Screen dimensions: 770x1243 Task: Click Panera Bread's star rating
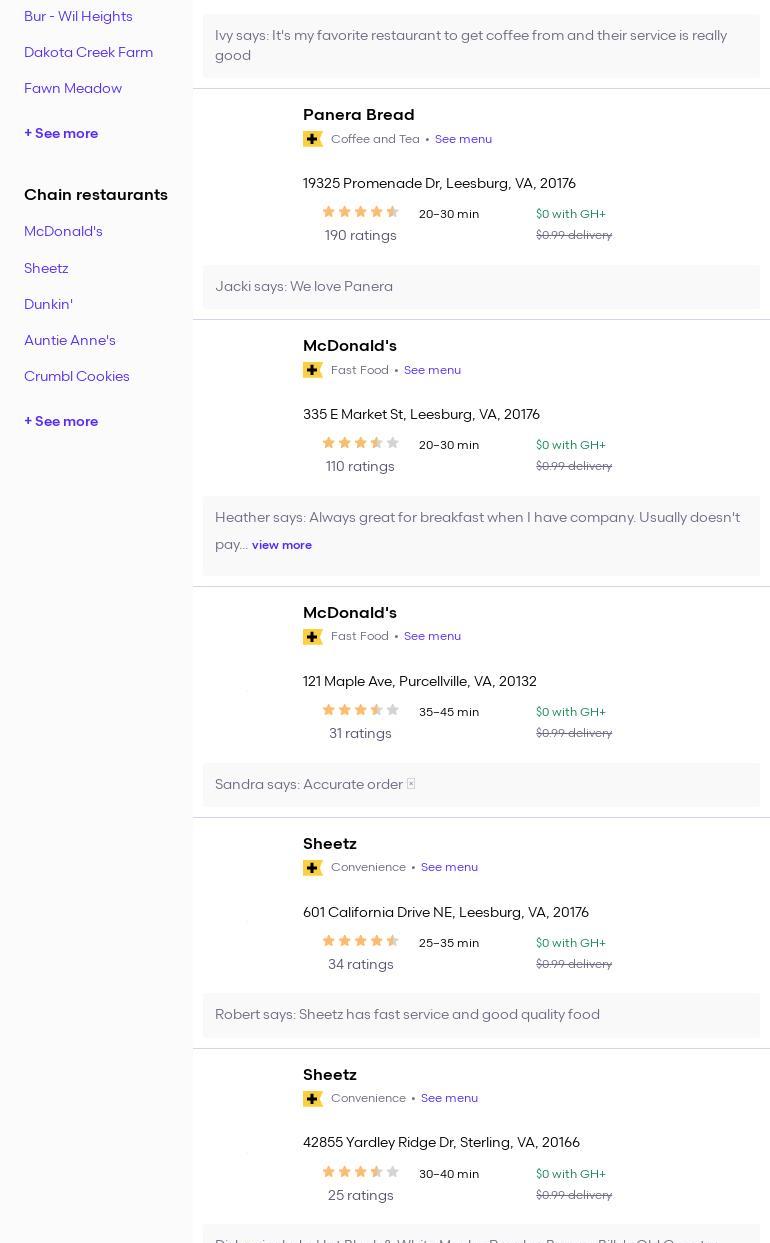pos(360,212)
